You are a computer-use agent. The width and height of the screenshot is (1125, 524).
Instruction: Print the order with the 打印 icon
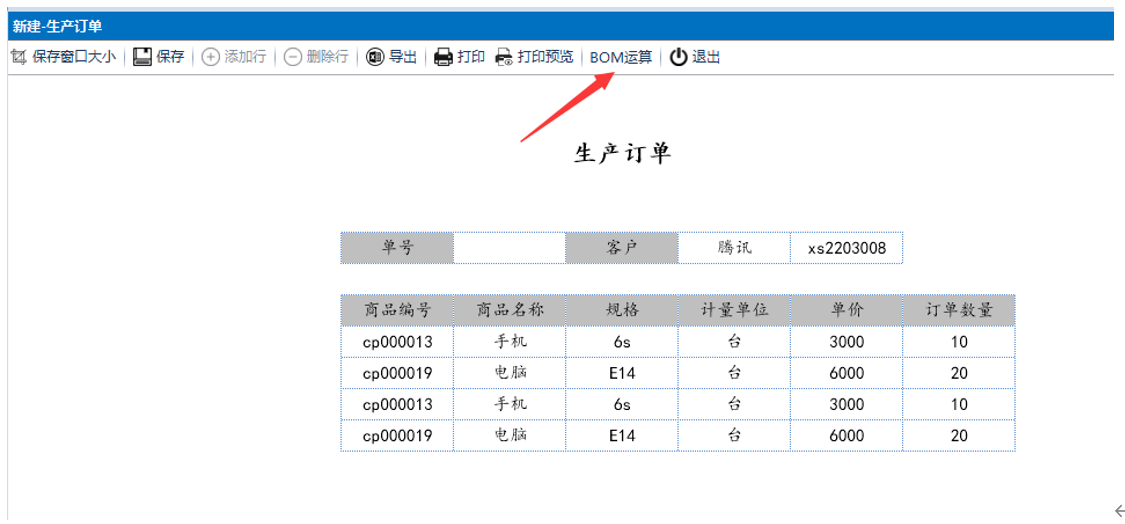(443, 57)
